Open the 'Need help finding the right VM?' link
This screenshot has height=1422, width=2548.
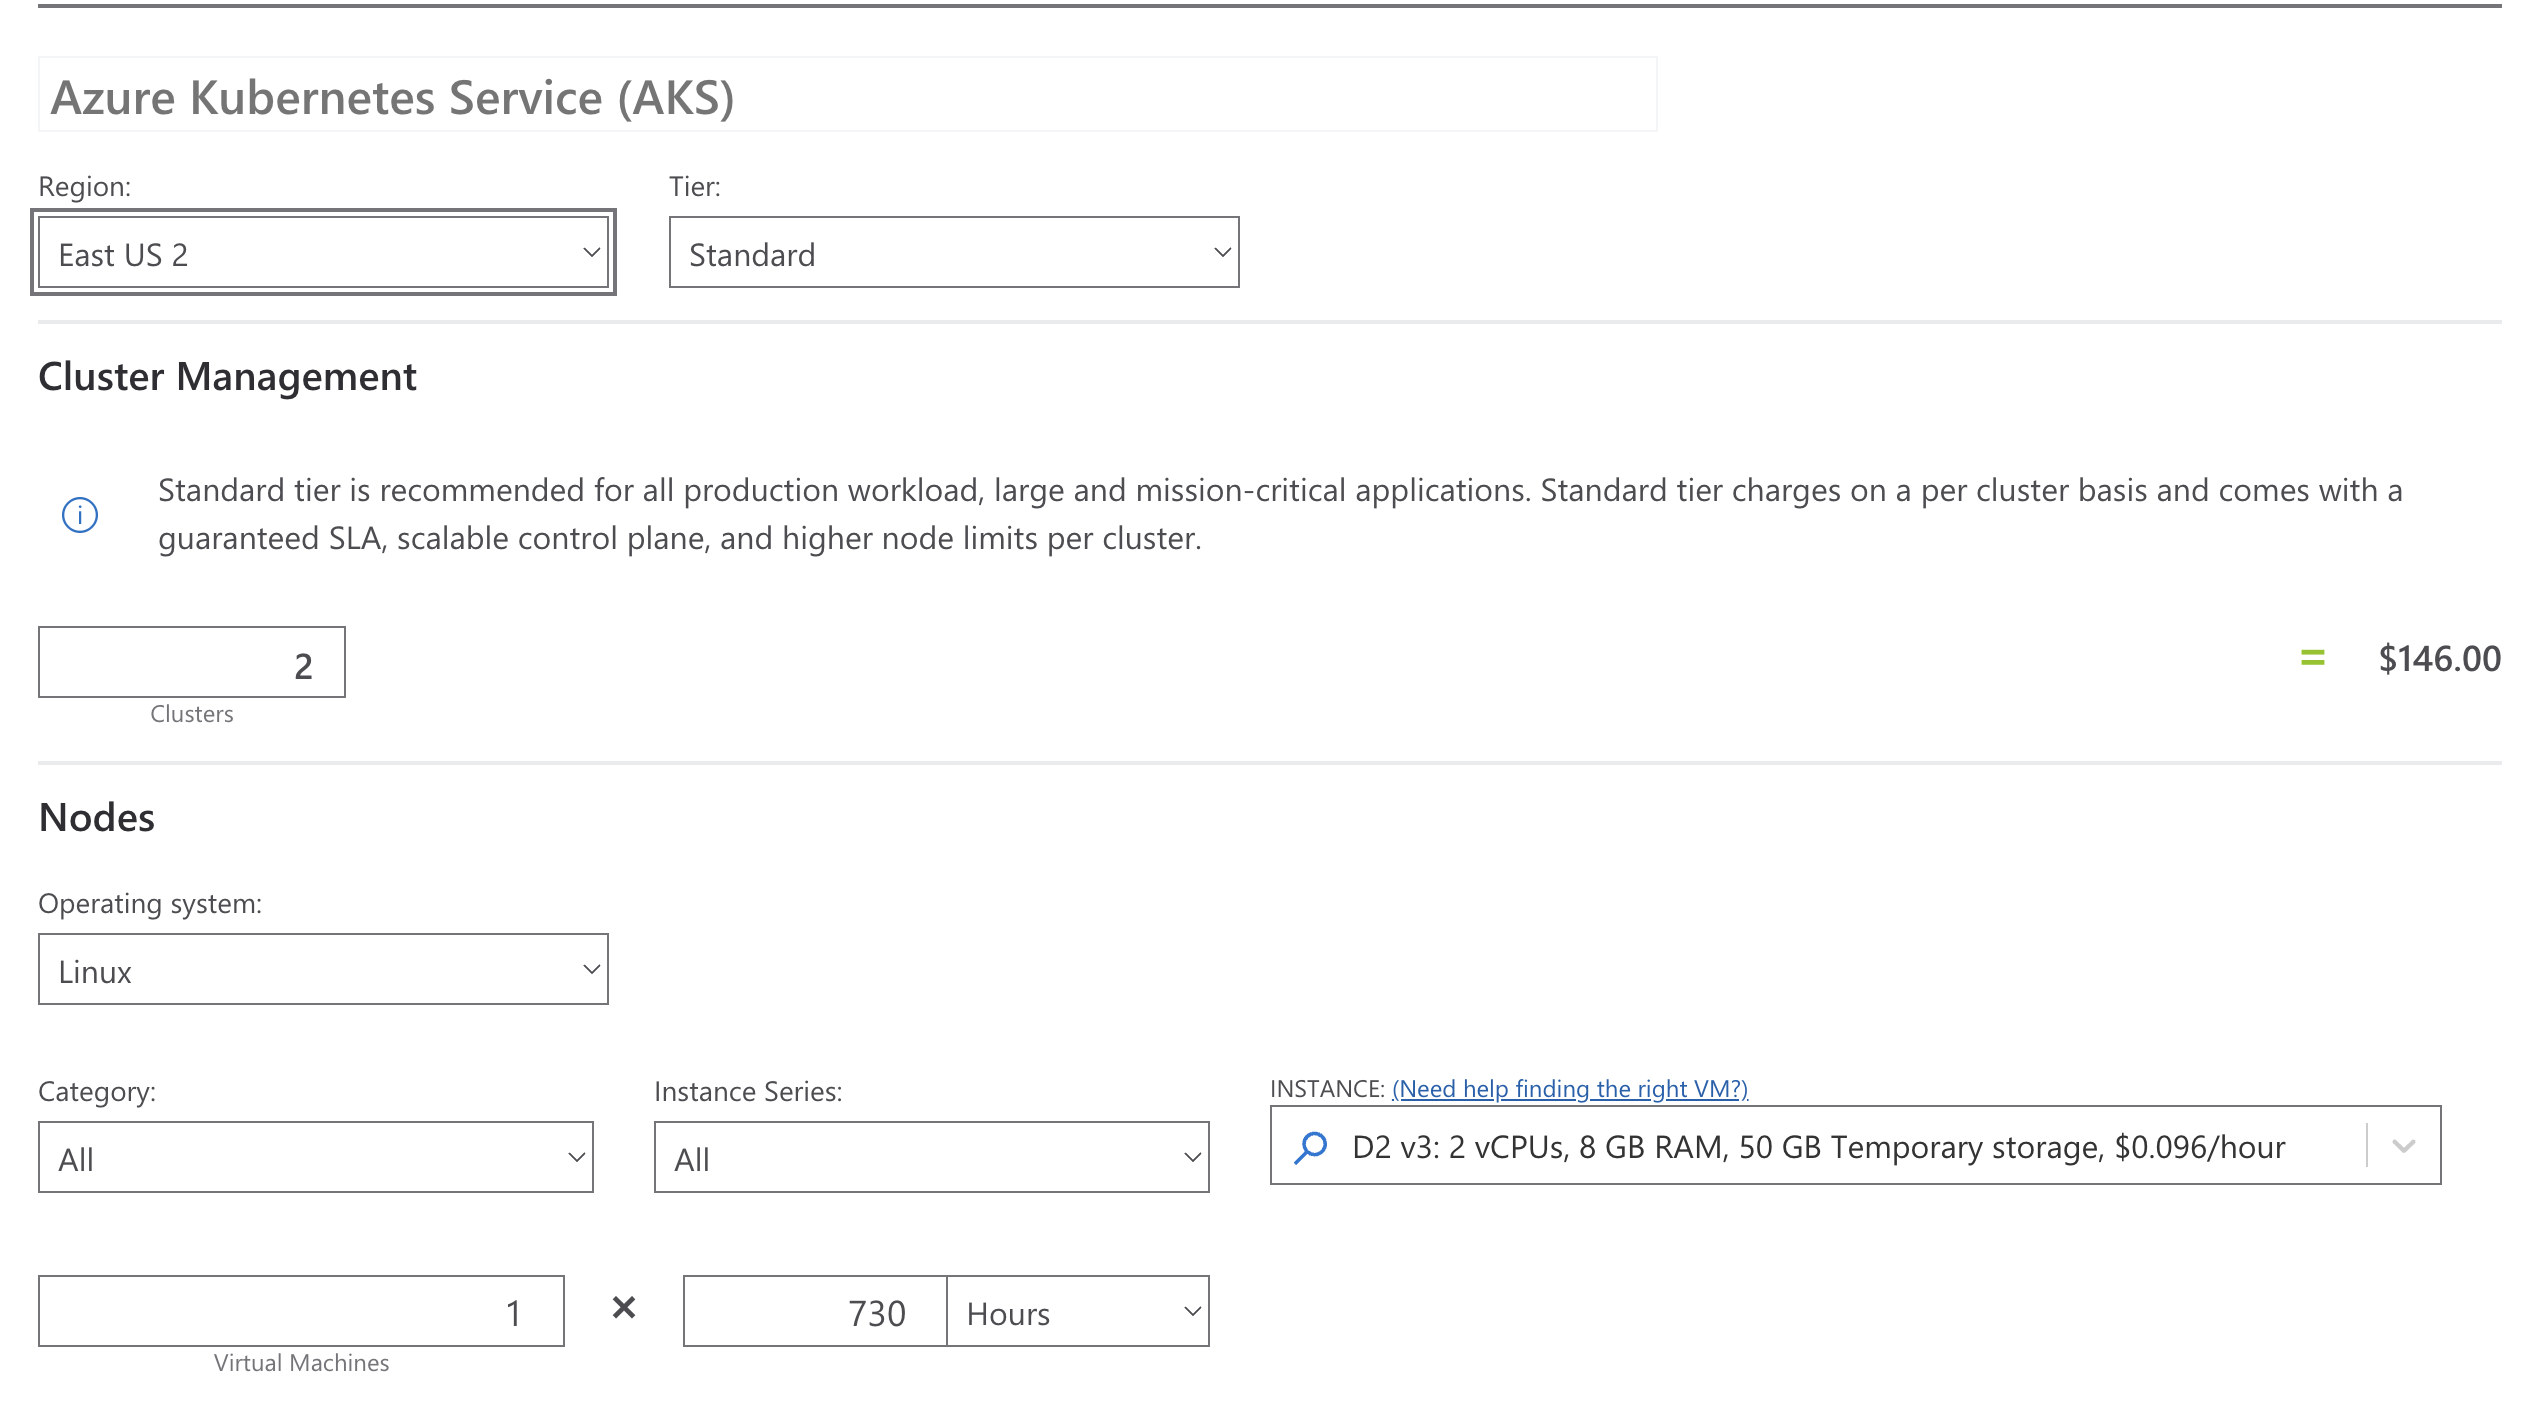click(1570, 1089)
